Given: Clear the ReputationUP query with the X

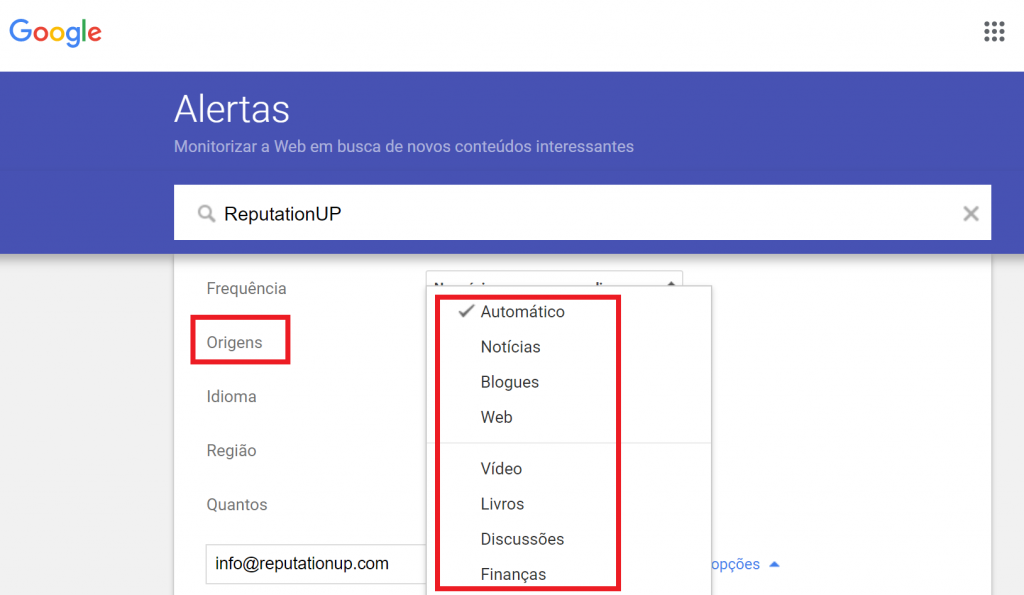Looking at the screenshot, I should pyautogui.click(x=970, y=213).
